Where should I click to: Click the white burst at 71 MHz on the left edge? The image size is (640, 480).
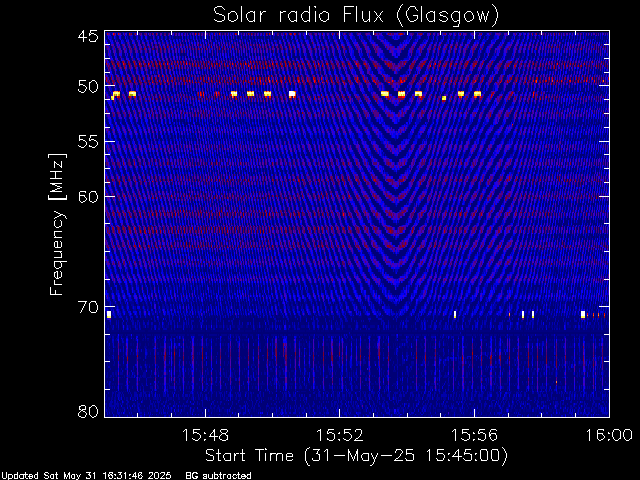pos(109,314)
